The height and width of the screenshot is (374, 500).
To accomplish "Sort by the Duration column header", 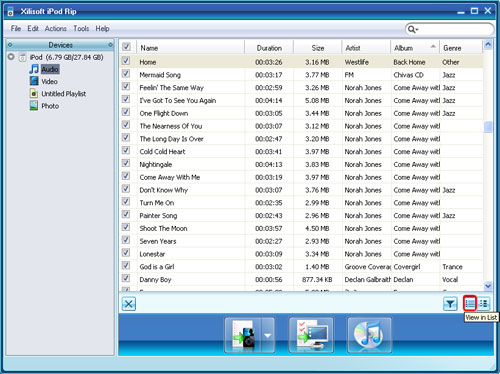I will coord(269,48).
